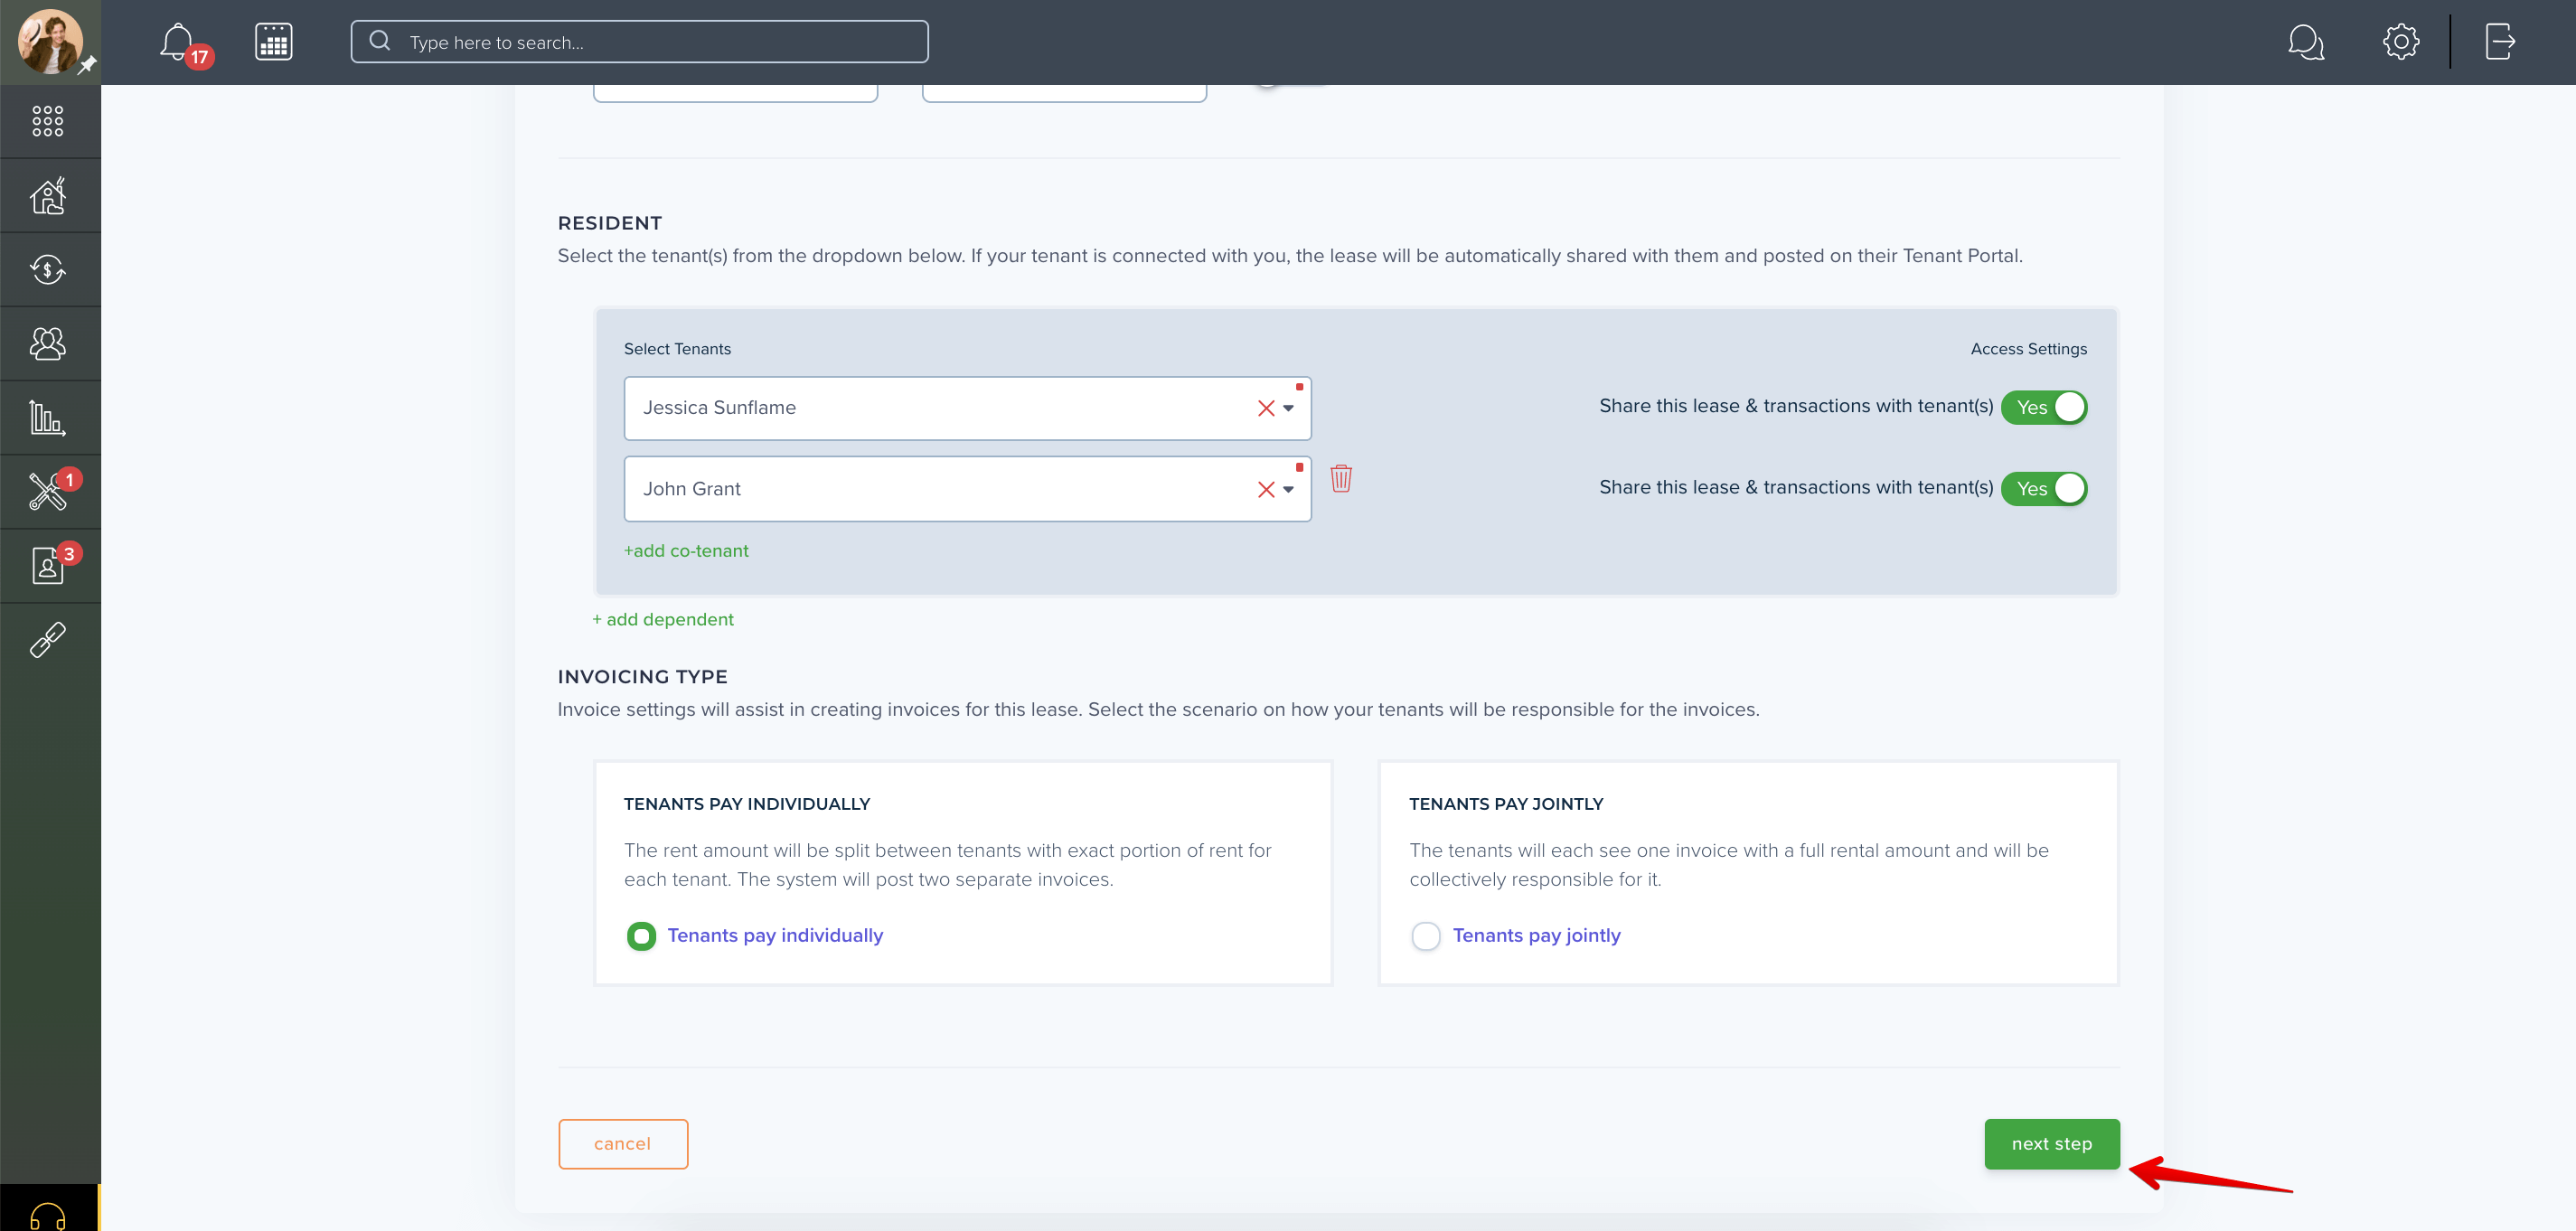Open the link chain icon in sidebar

[x=48, y=640]
